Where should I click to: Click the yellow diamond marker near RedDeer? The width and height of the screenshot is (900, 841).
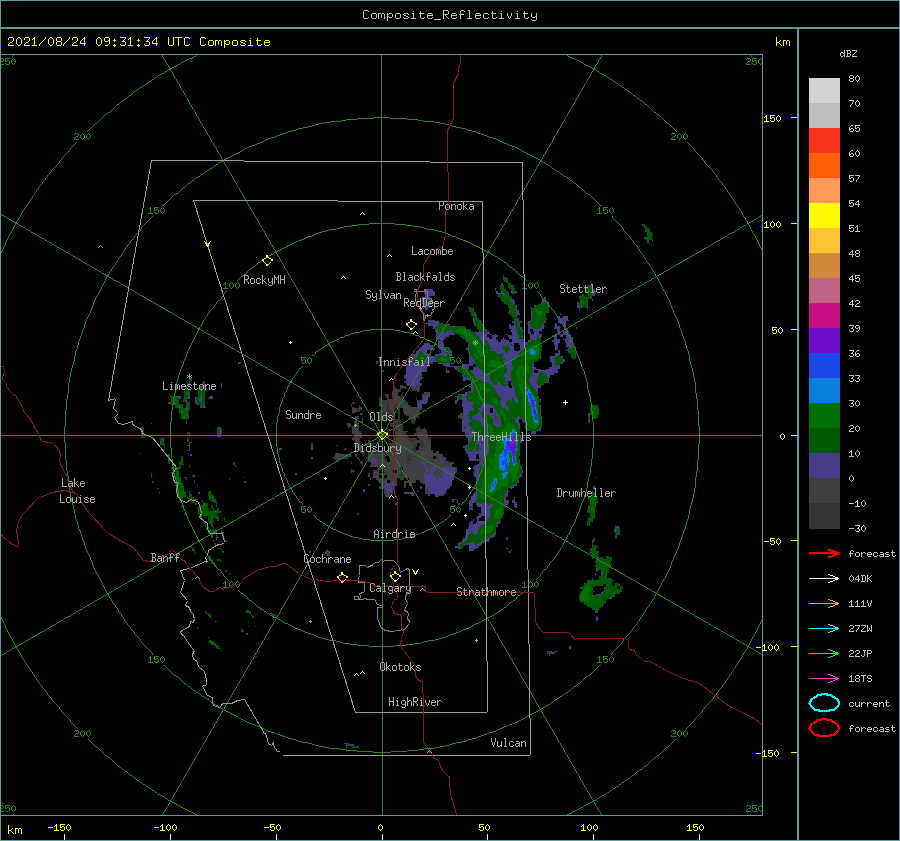coord(411,325)
